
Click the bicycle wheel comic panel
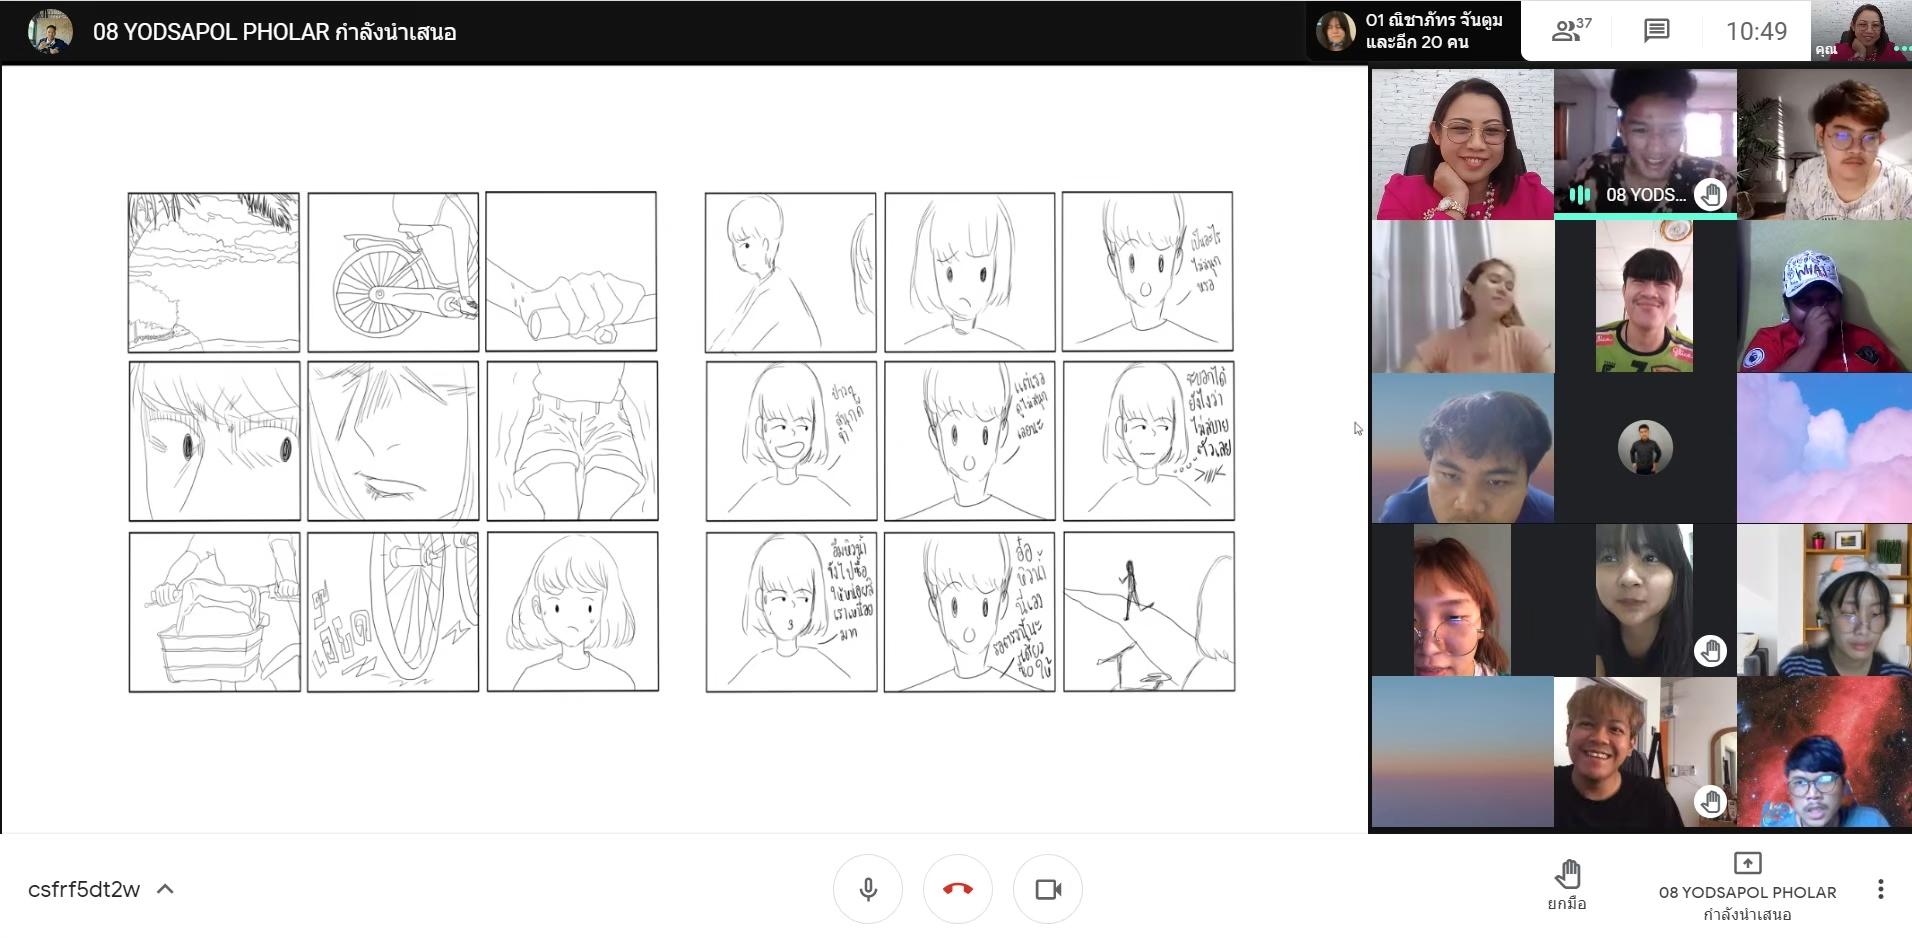coord(393,272)
